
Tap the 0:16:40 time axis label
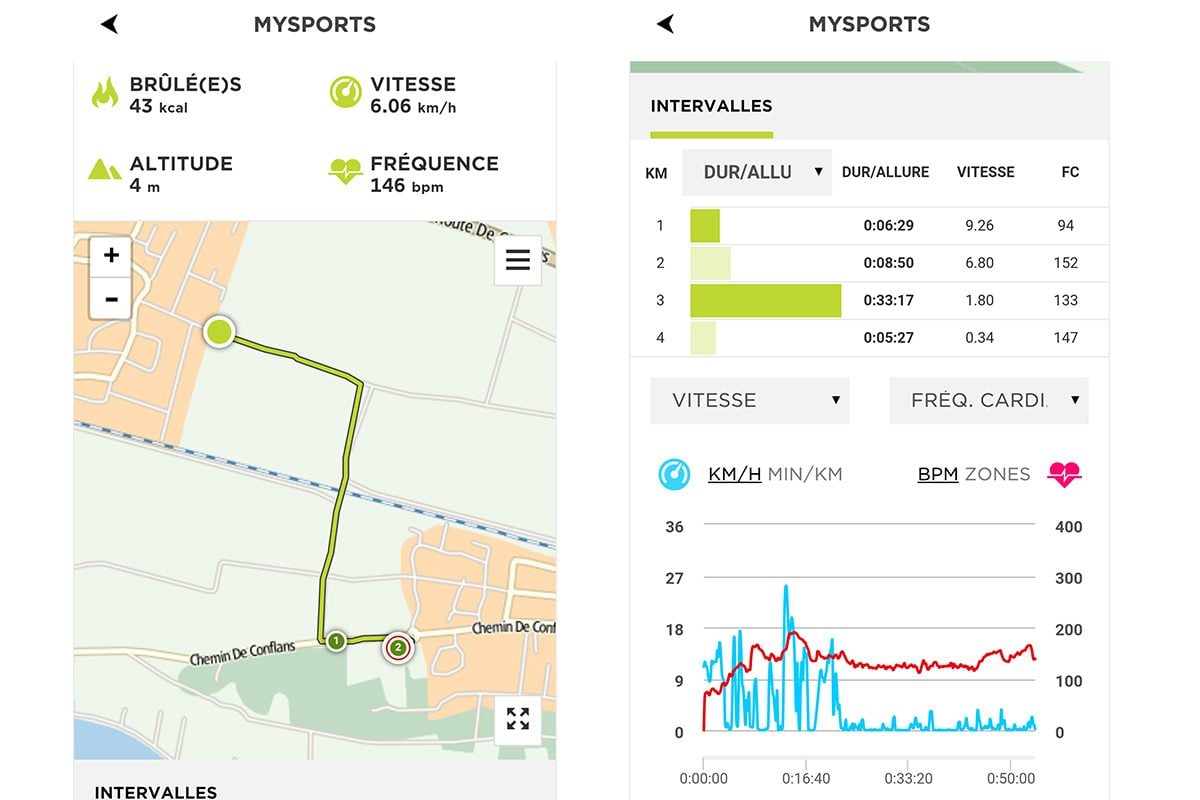[x=806, y=778]
